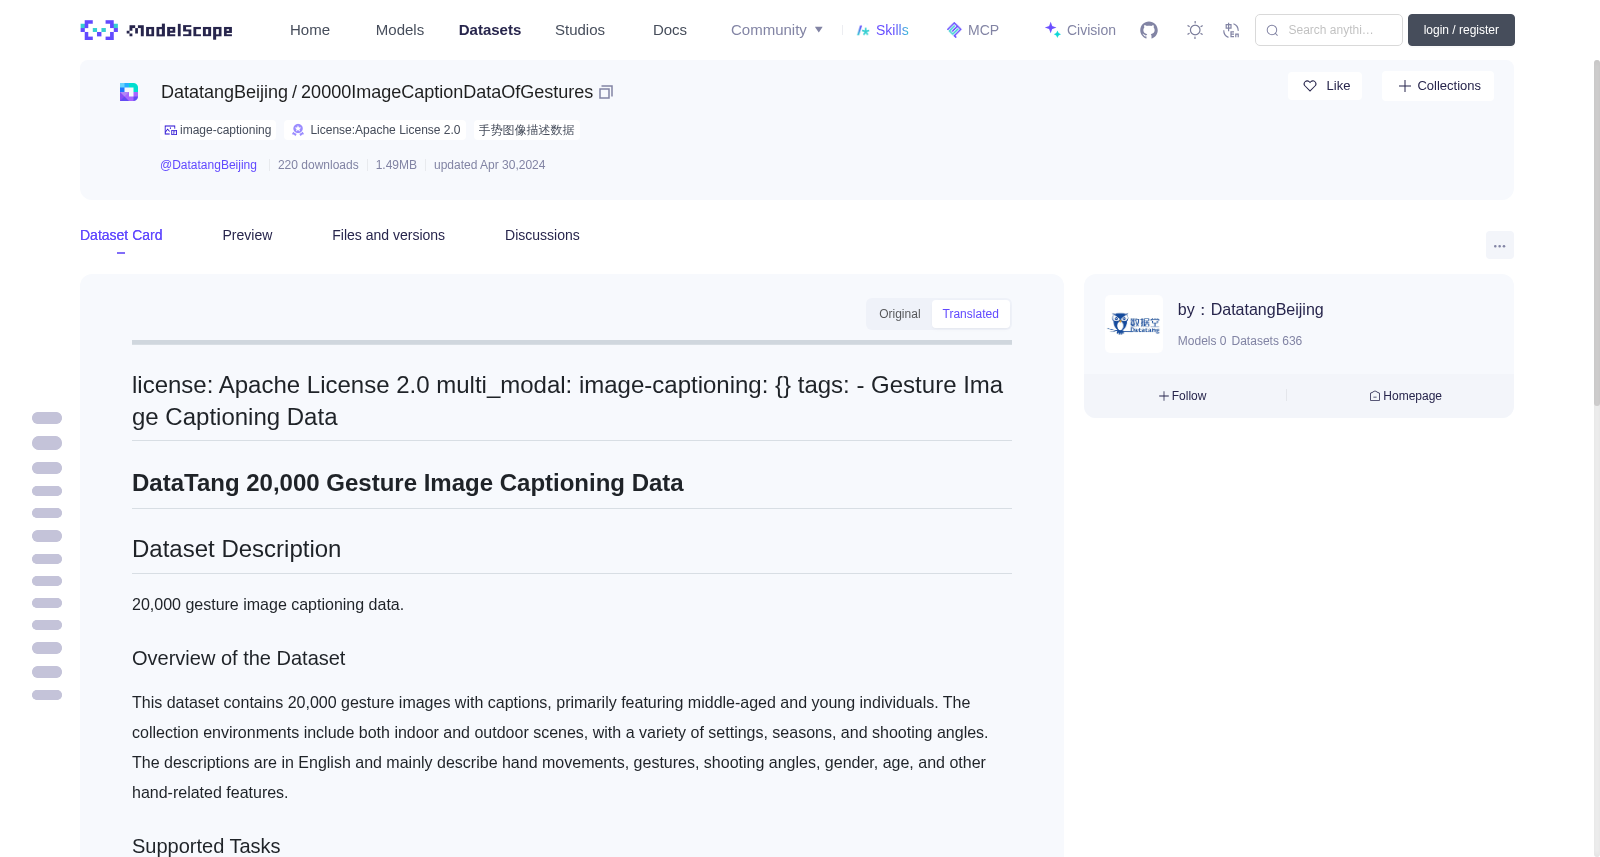This screenshot has width=1600, height=857.
Task: Open the DatatangBeijing Homepage link
Action: (1405, 396)
